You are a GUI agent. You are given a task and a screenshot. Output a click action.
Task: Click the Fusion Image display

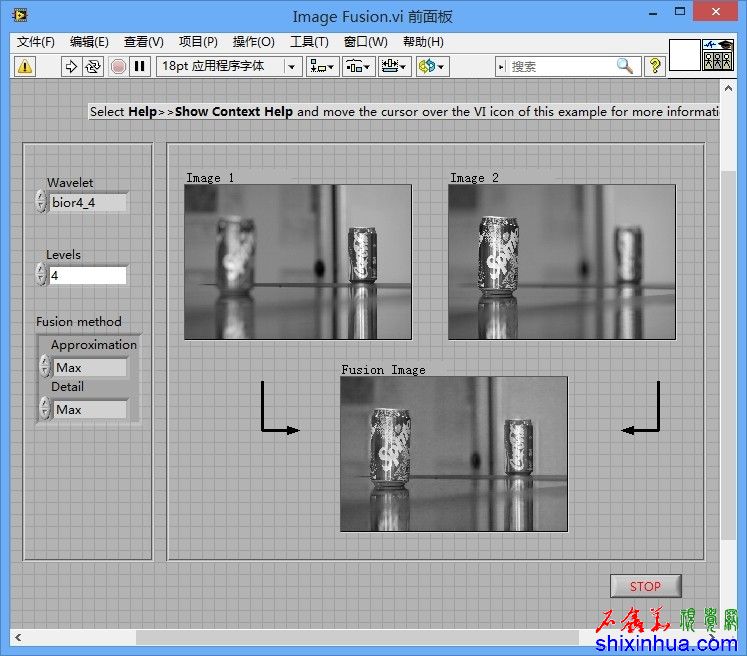pyautogui.click(x=454, y=454)
